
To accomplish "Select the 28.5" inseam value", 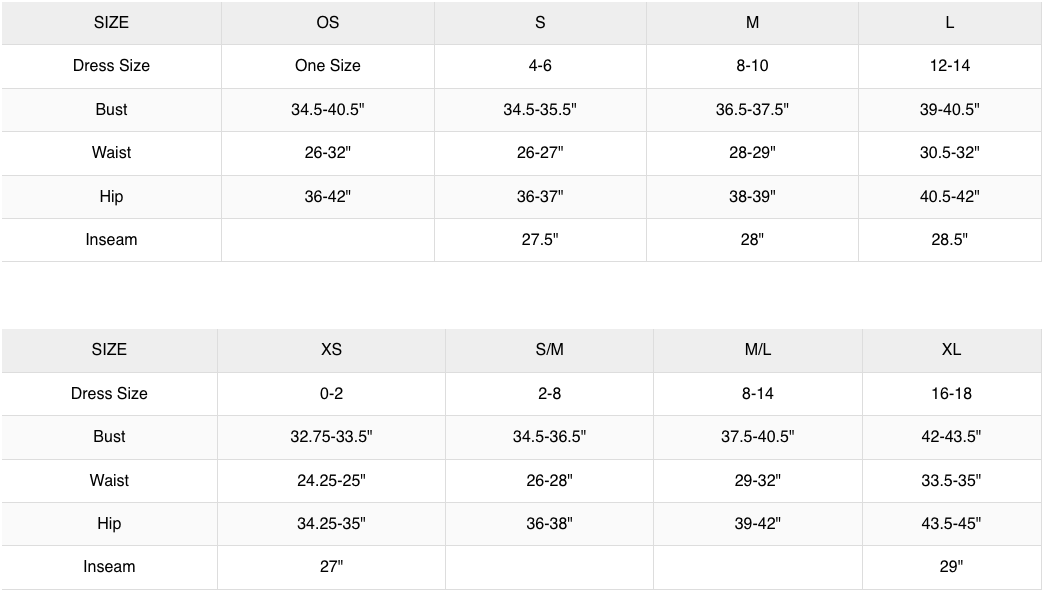I will pos(949,240).
